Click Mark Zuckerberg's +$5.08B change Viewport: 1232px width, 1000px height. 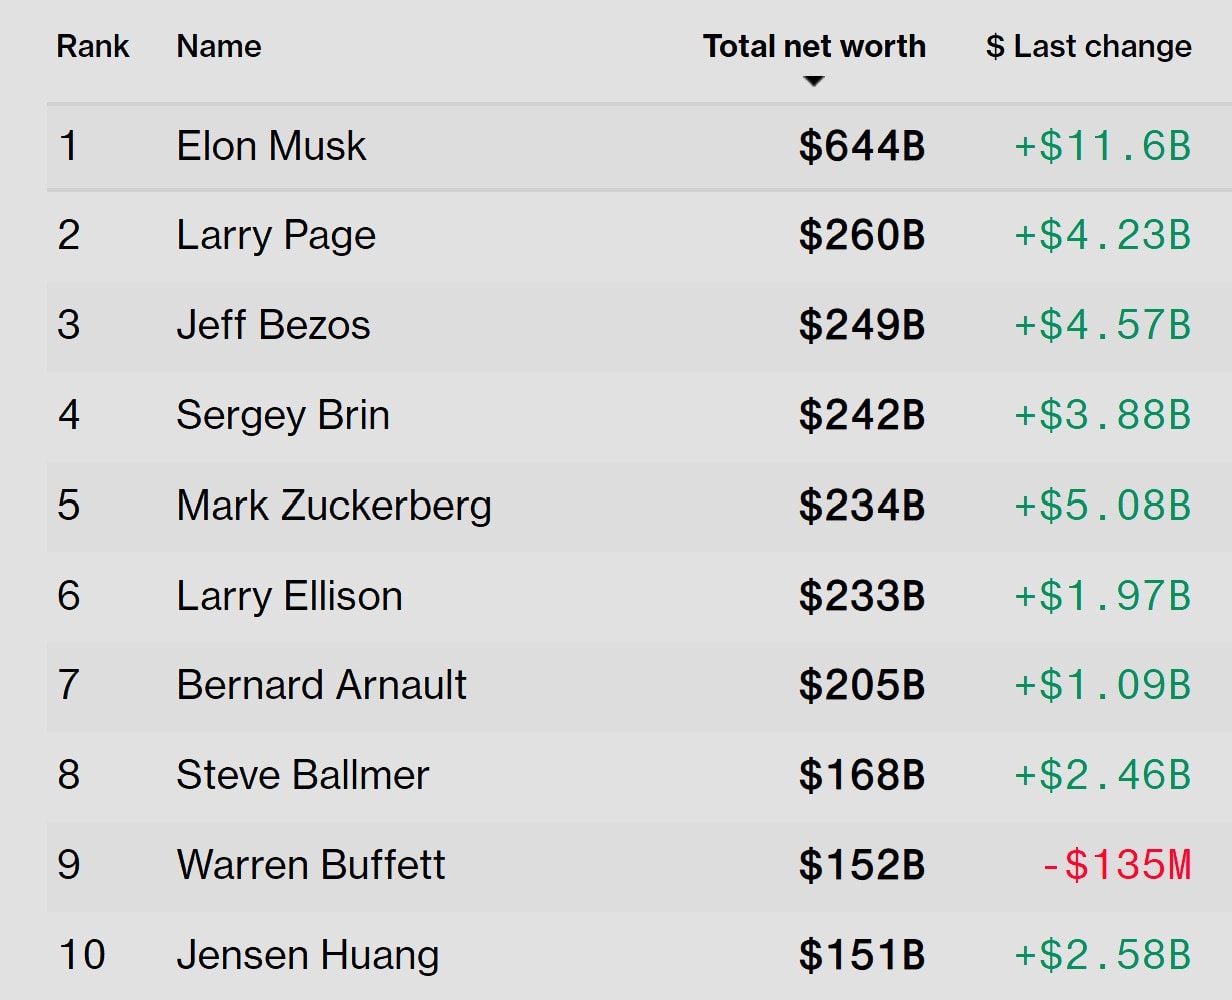point(1102,506)
